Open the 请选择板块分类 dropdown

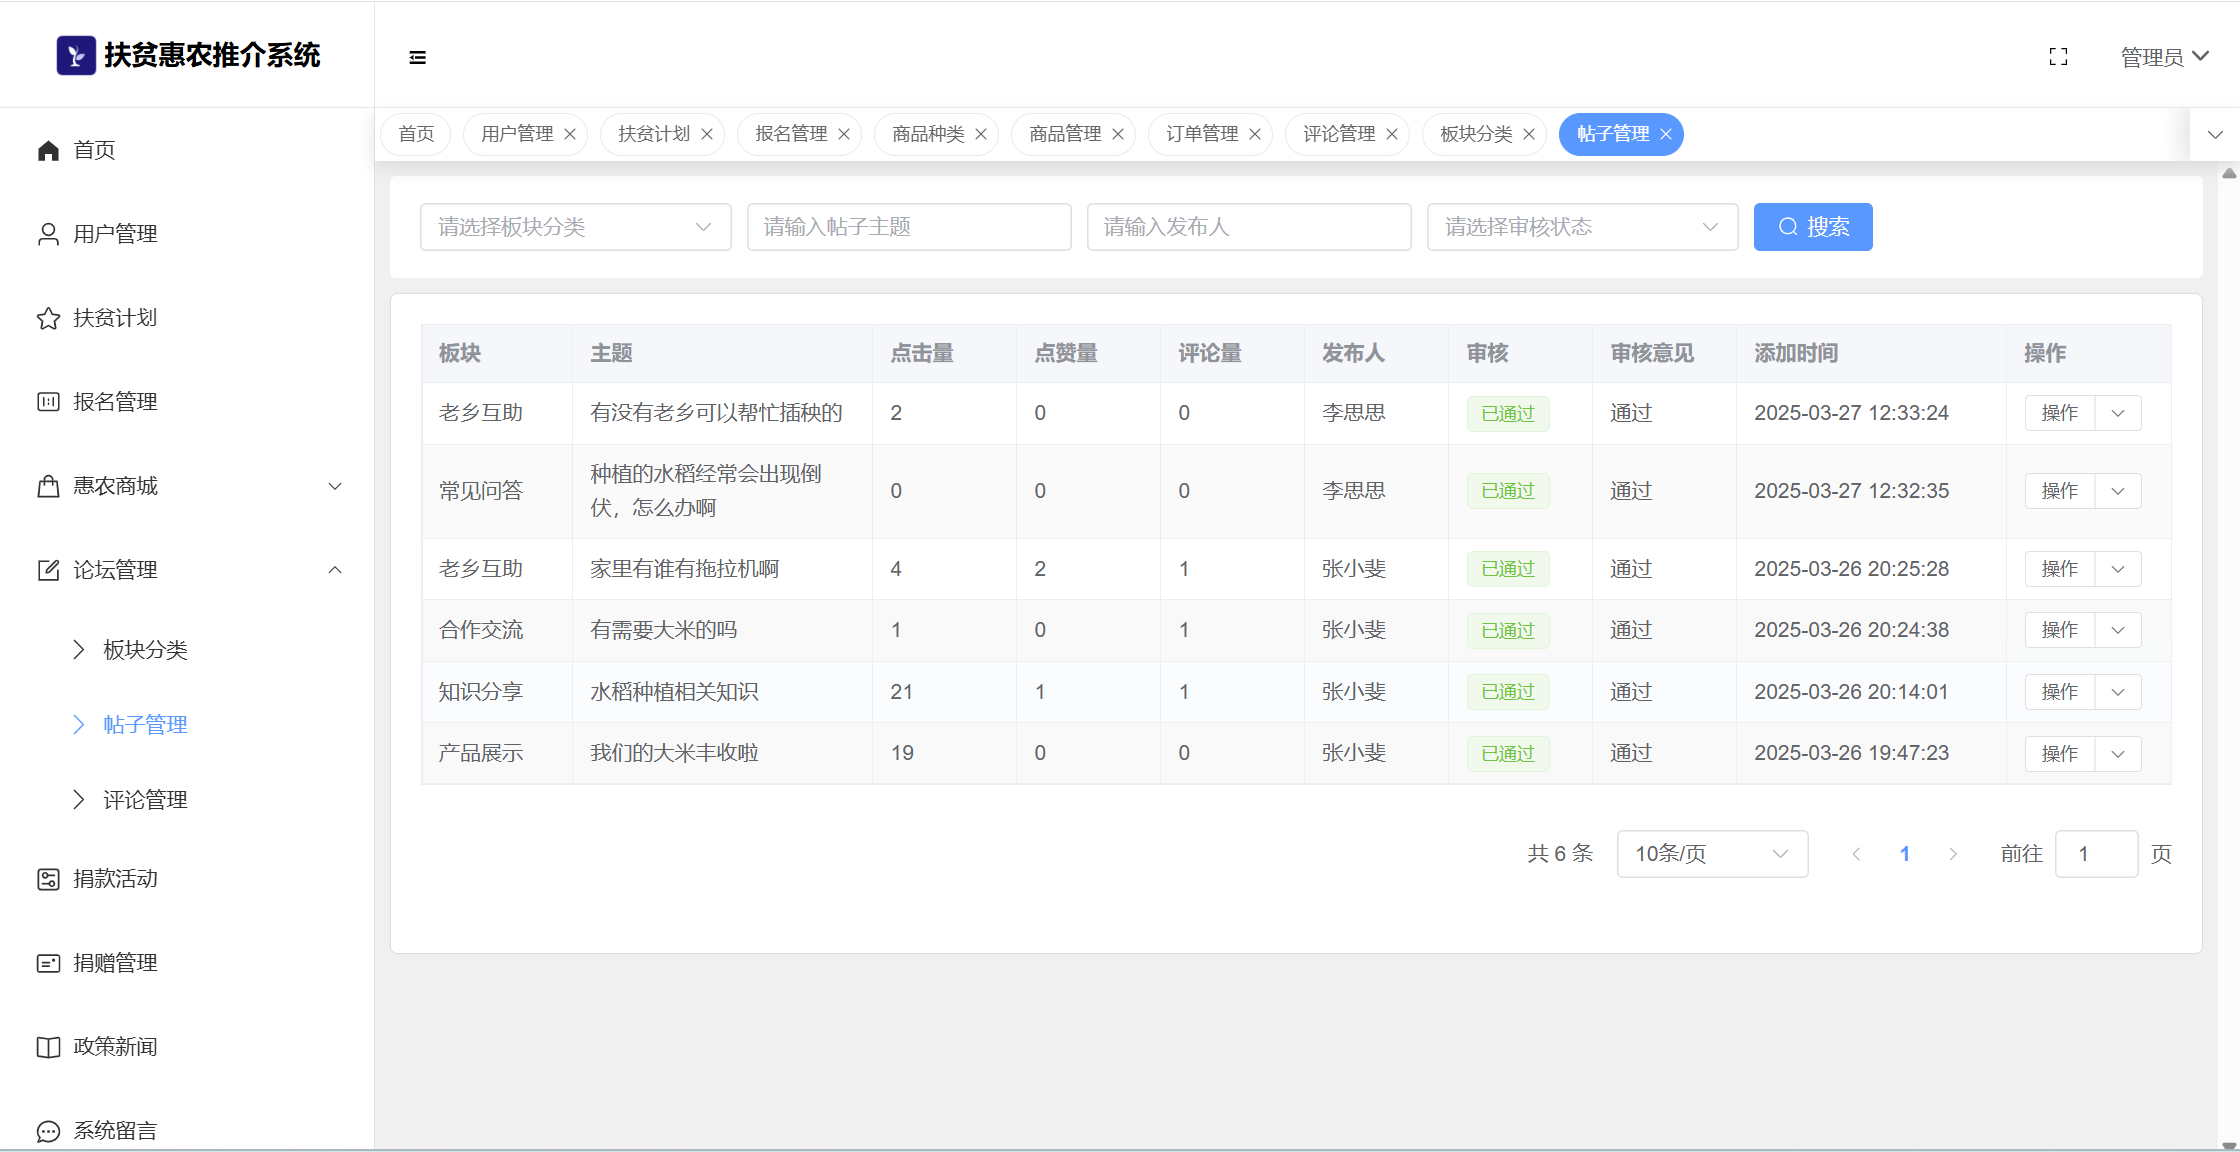[x=575, y=227]
